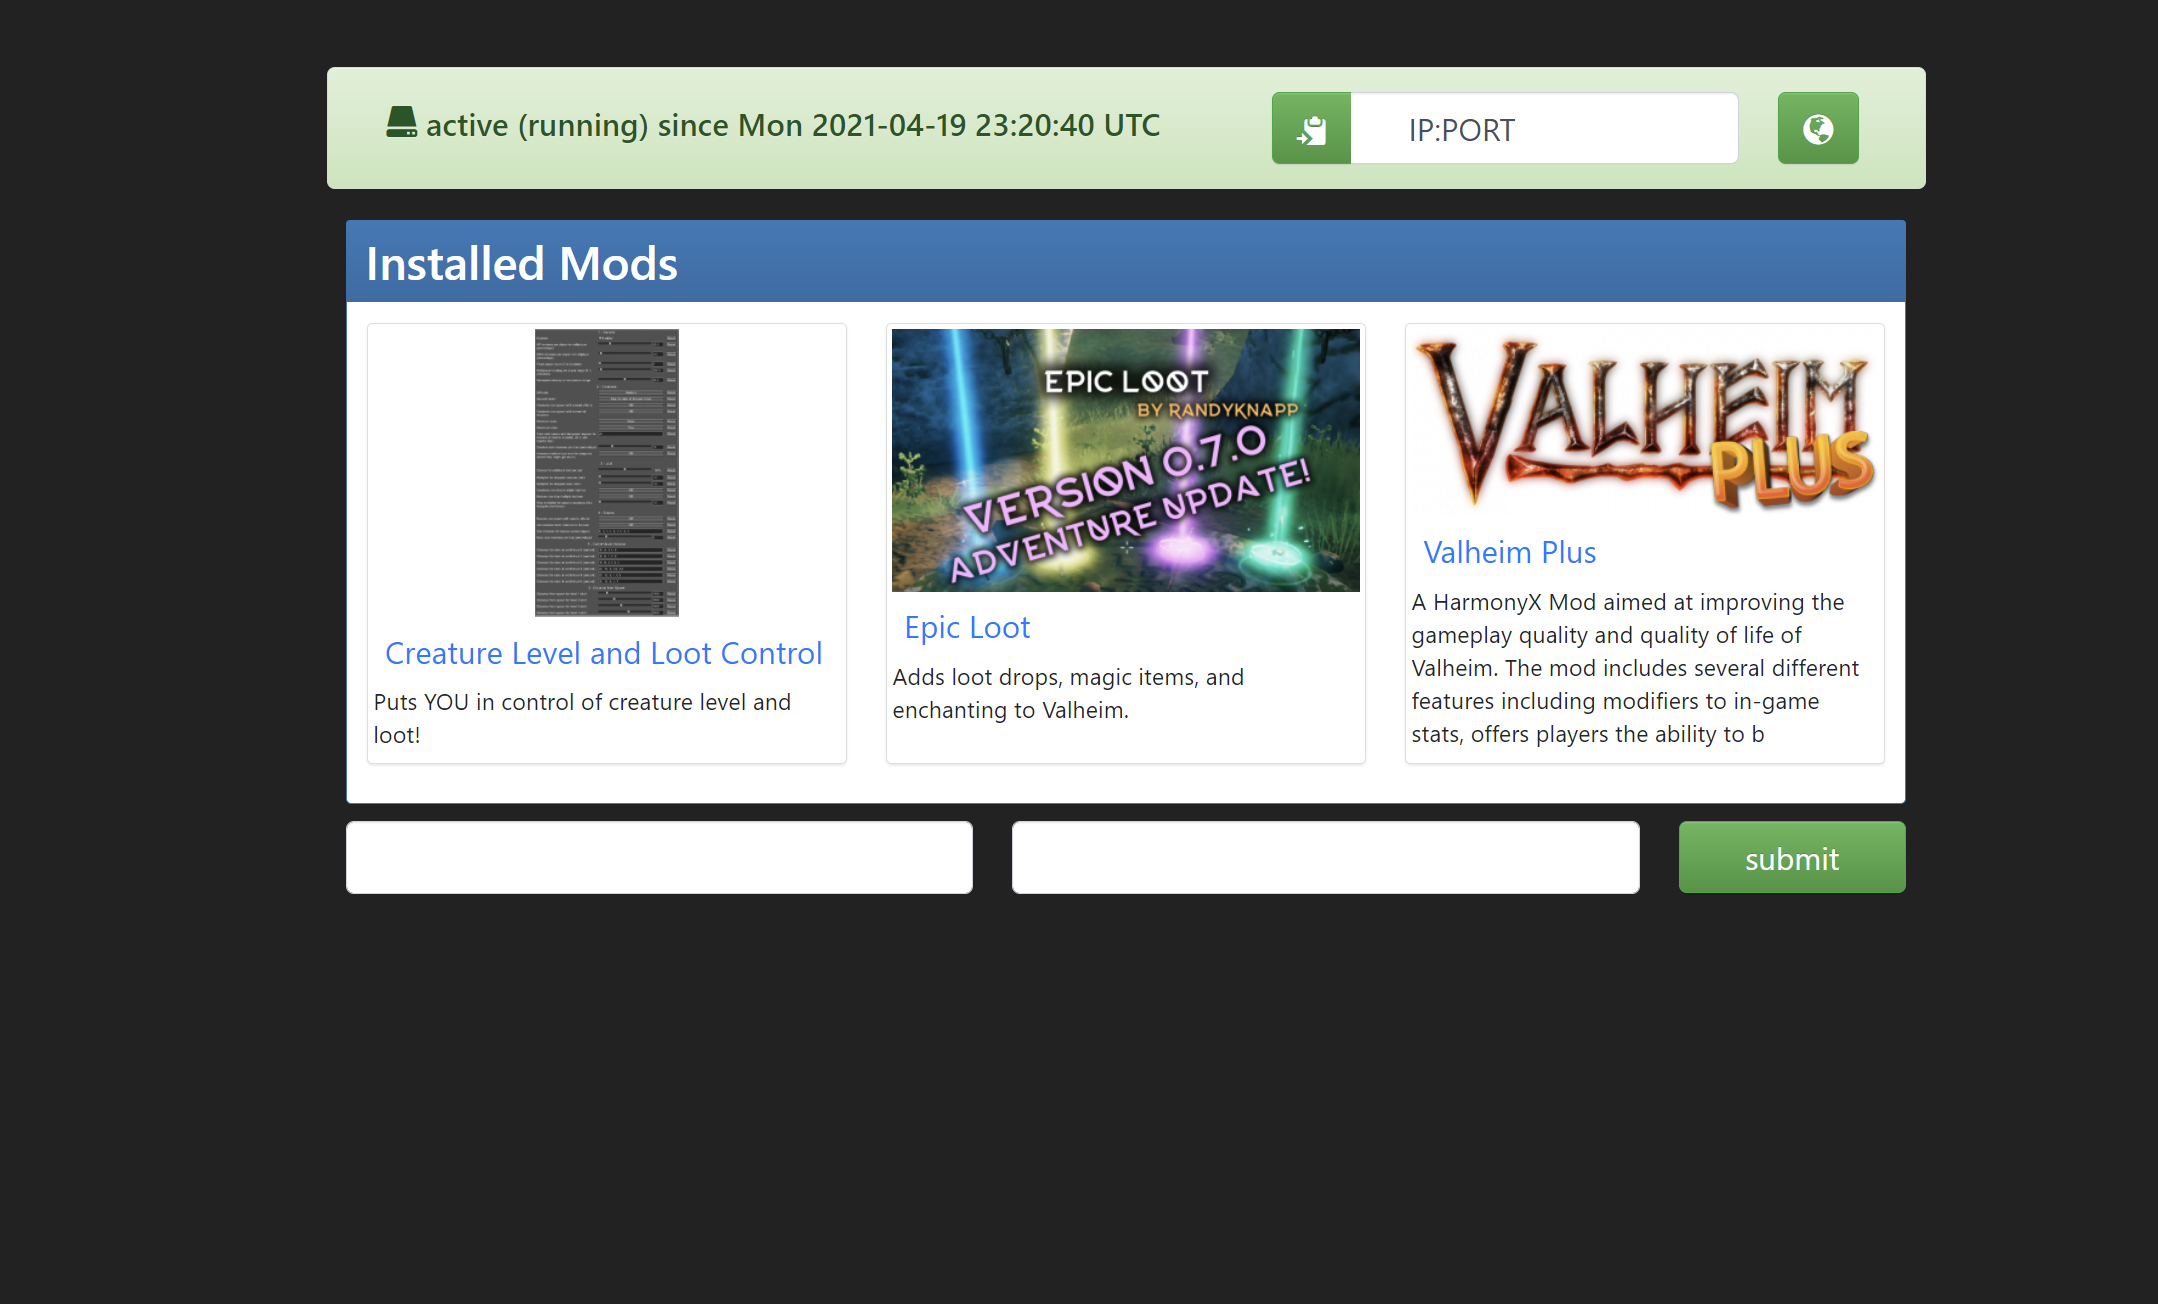This screenshot has height=1304, width=2158.
Task: Click the globe/web icon button
Action: pyautogui.click(x=1819, y=128)
